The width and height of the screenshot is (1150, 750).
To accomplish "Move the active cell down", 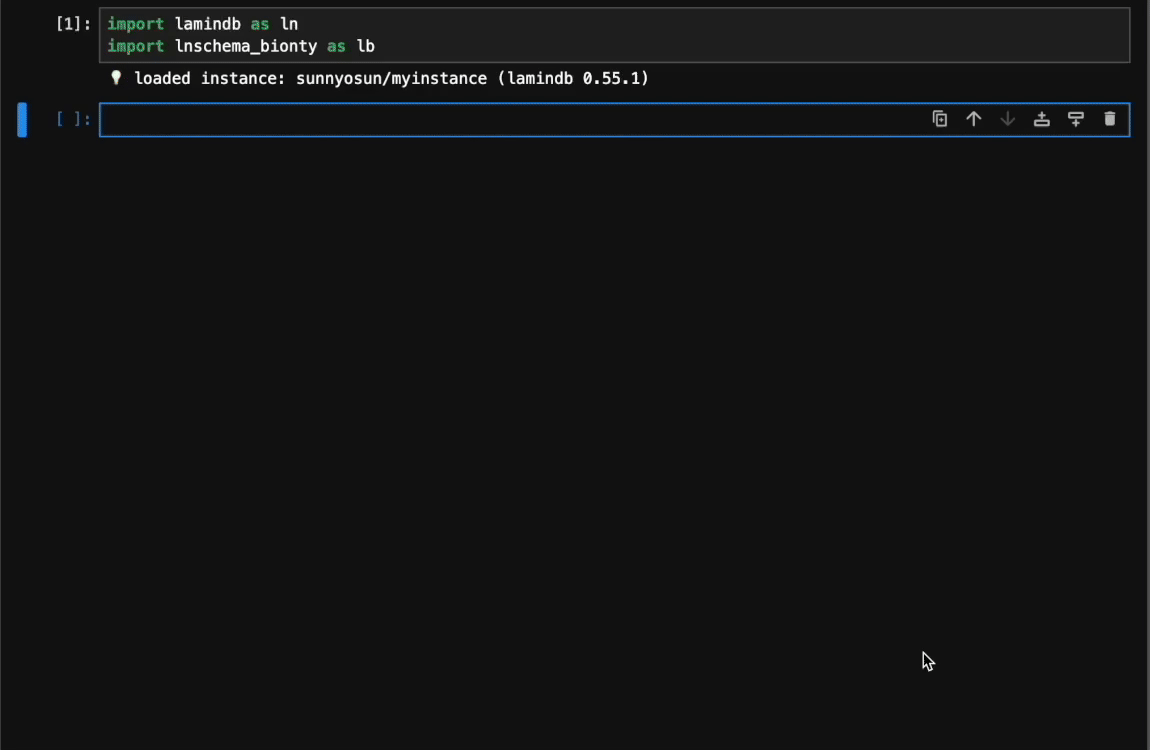I will (1008, 118).
